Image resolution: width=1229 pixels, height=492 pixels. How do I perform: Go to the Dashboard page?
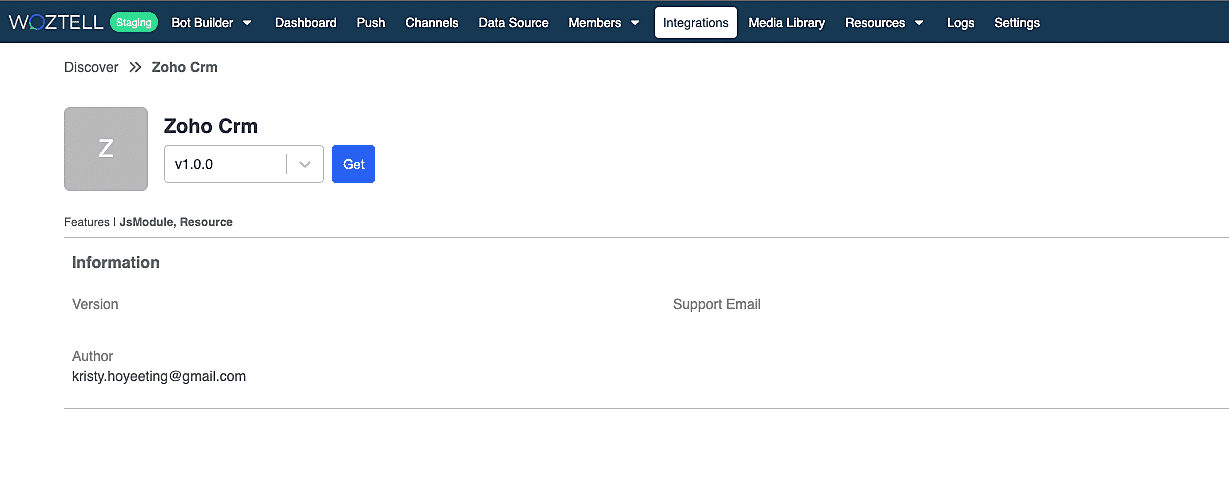point(306,22)
